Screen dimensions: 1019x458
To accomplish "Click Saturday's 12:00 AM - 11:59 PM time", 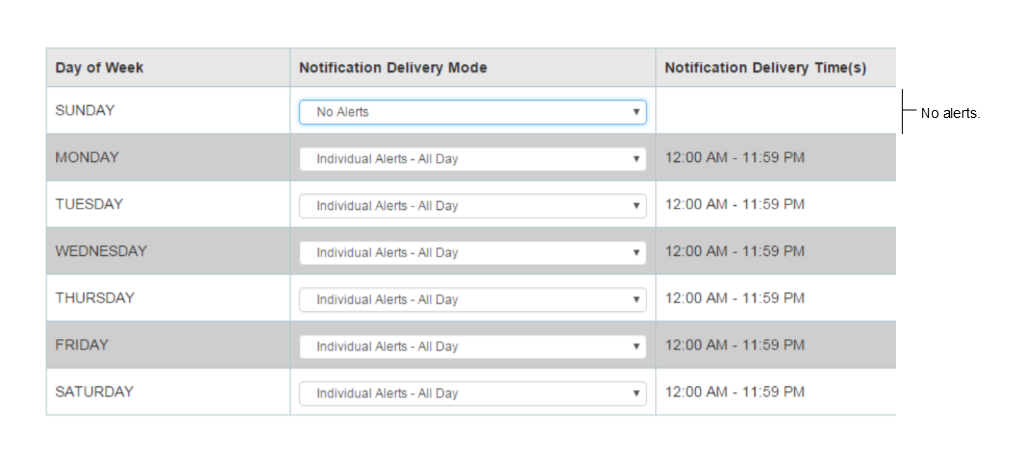I will (x=734, y=392).
